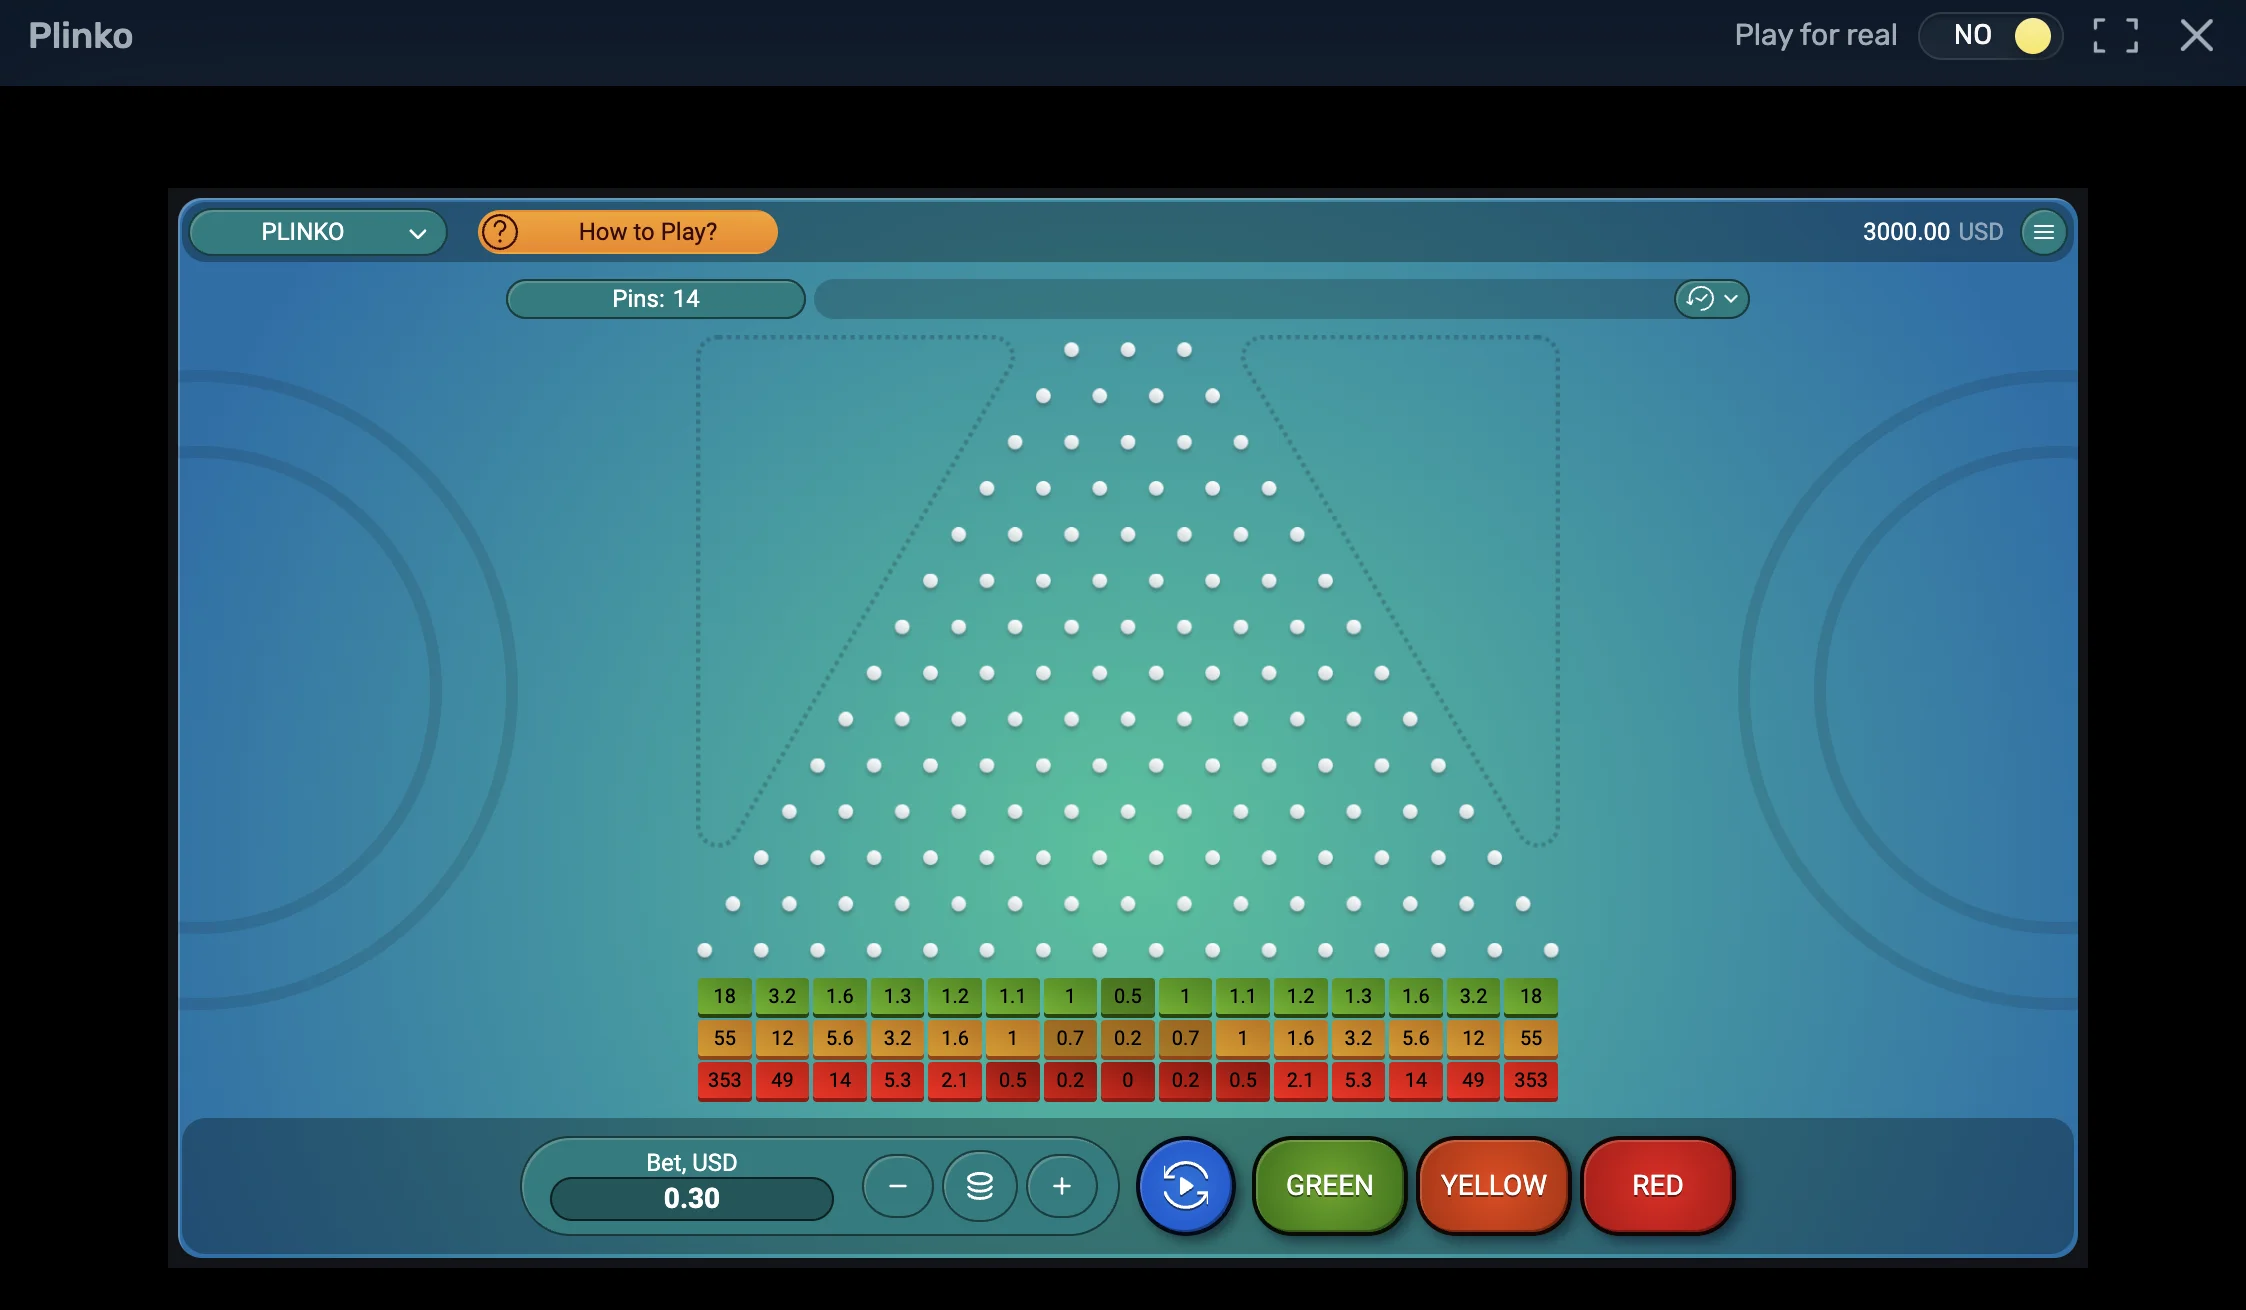This screenshot has height=1310, width=2246.
Task: Click the 0.30 bet amount field
Action: point(691,1198)
